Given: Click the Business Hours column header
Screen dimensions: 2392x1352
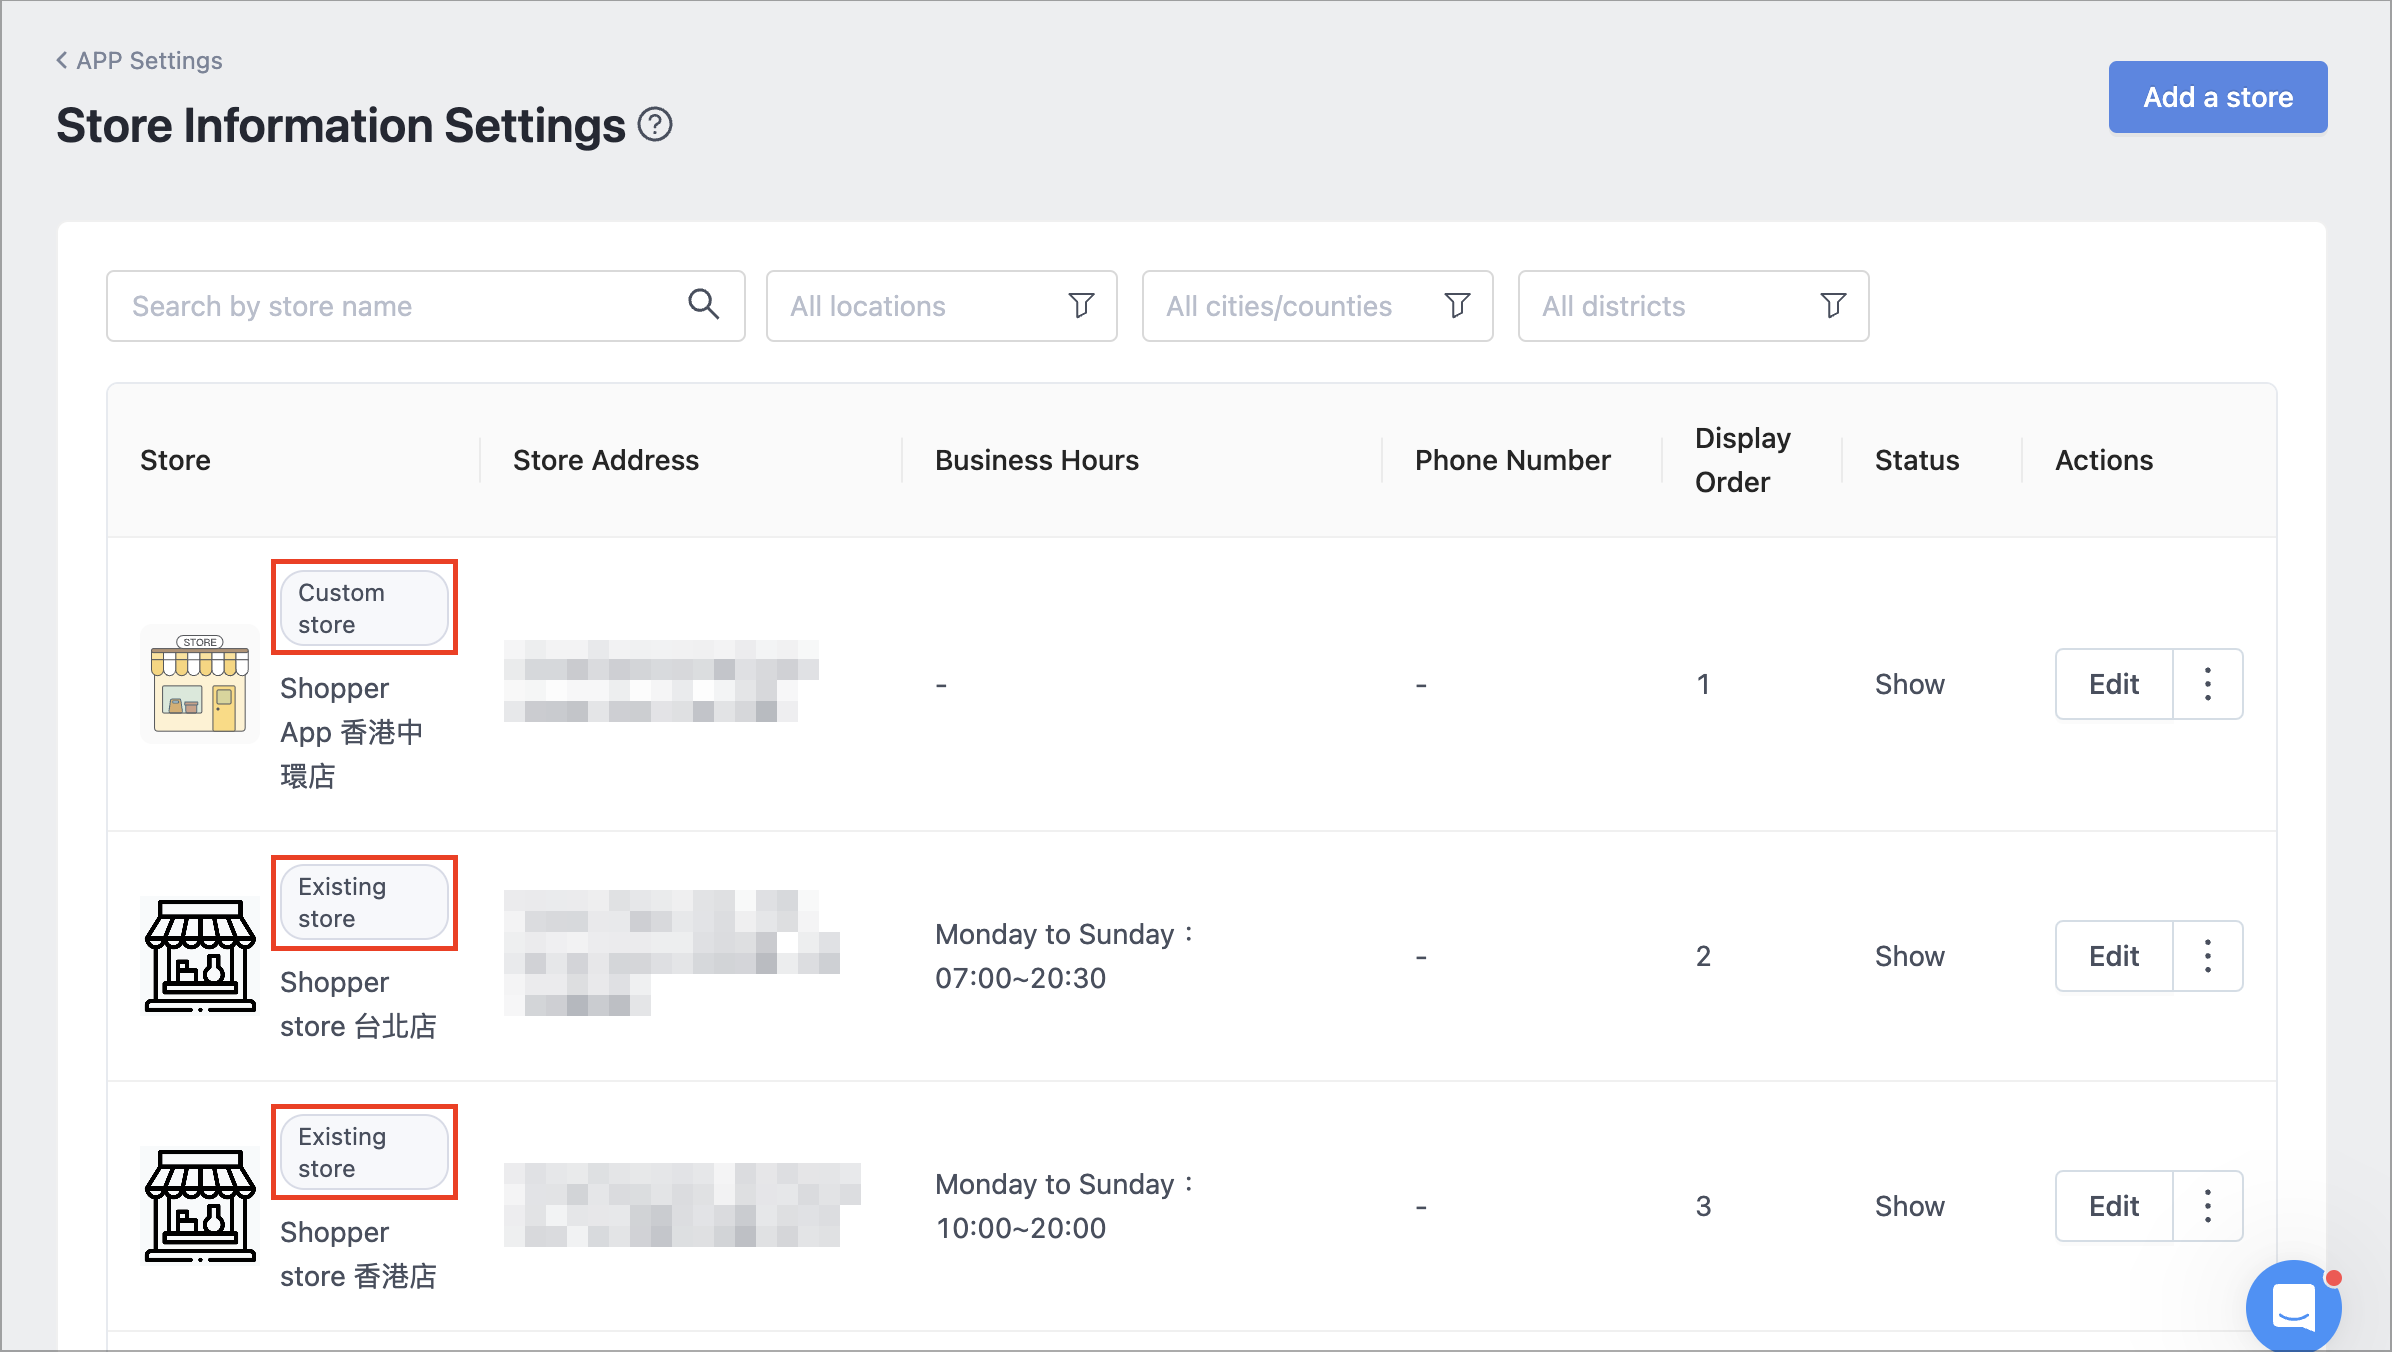Looking at the screenshot, I should coord(1037,460).
